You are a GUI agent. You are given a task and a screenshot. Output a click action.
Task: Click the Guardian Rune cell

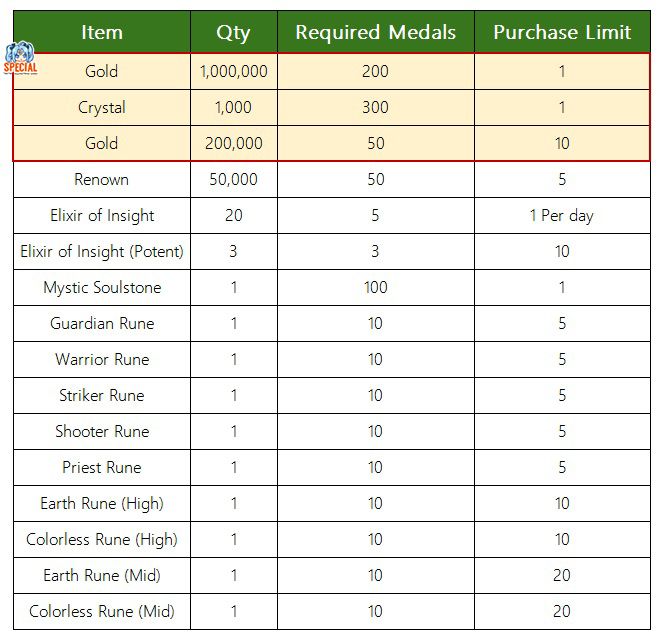click(x=102, y=323)
